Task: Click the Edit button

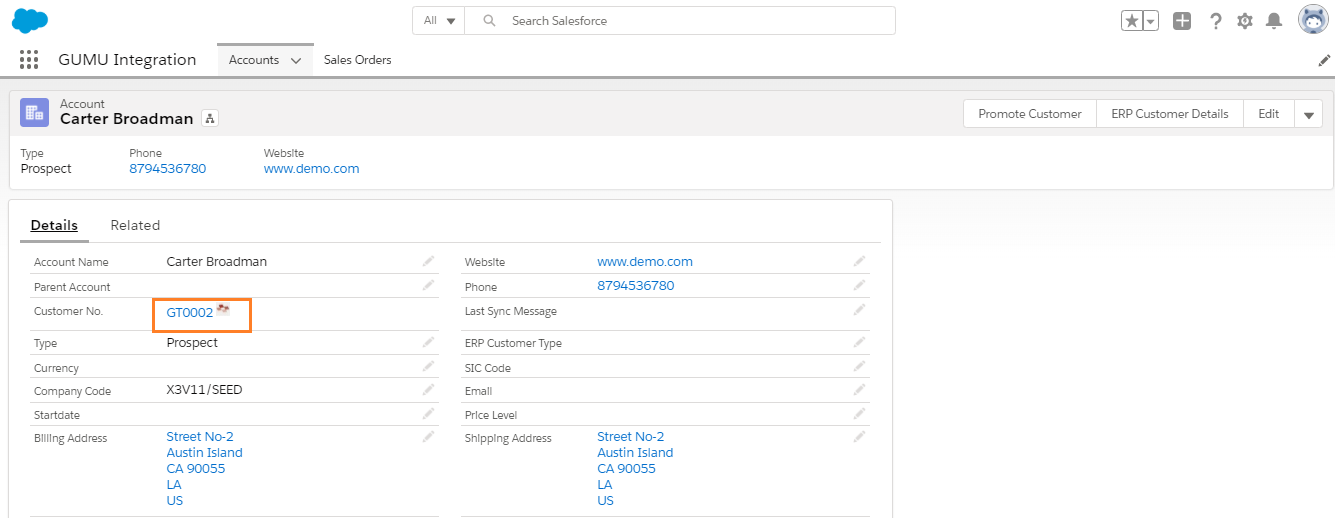Action: click(1269, 114)
